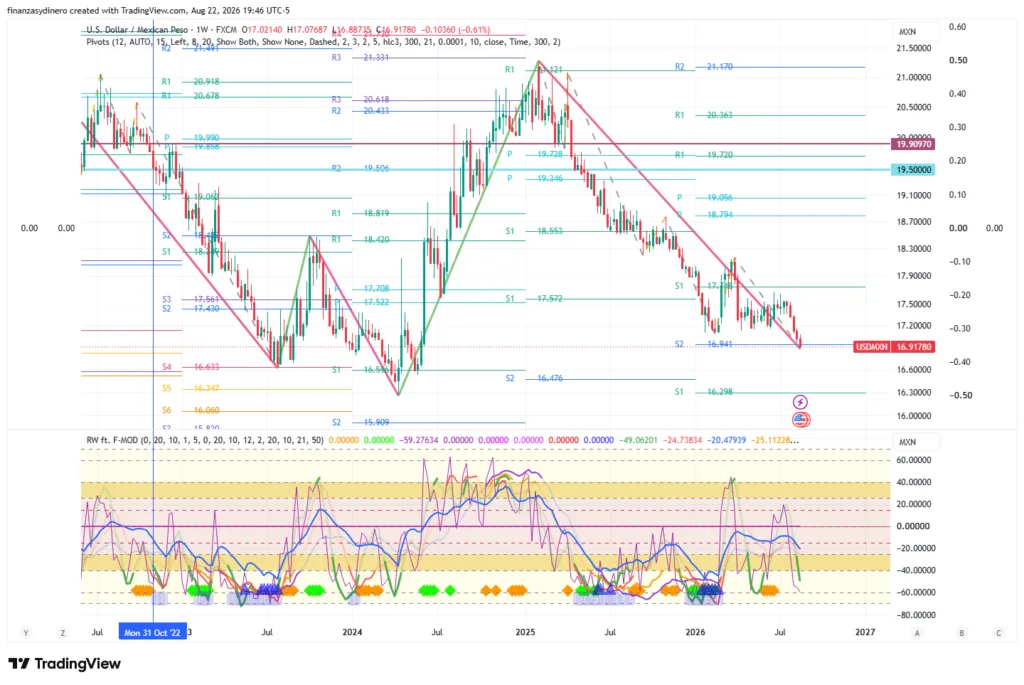Screen dimensions: 1024x685
Task: Click the 19.90970 horizontal line price label
Action: (913, 144)
